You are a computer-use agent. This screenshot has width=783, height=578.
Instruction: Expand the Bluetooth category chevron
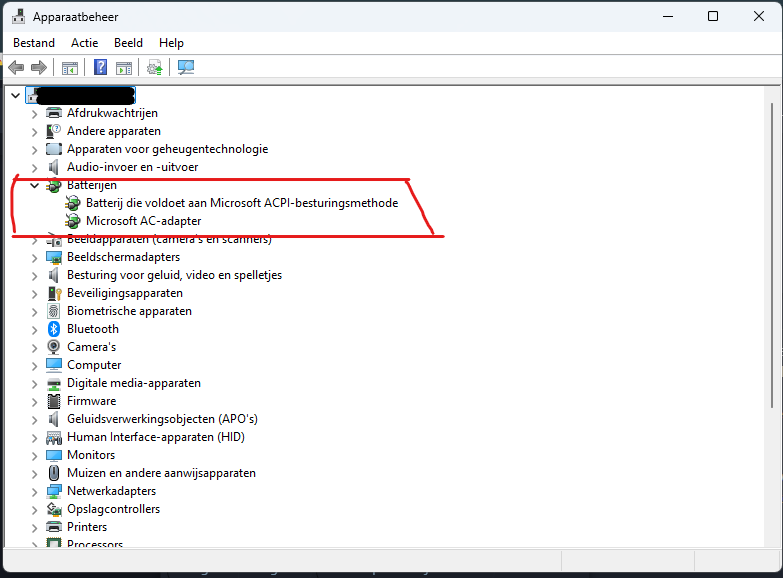[x=34, y=330]
